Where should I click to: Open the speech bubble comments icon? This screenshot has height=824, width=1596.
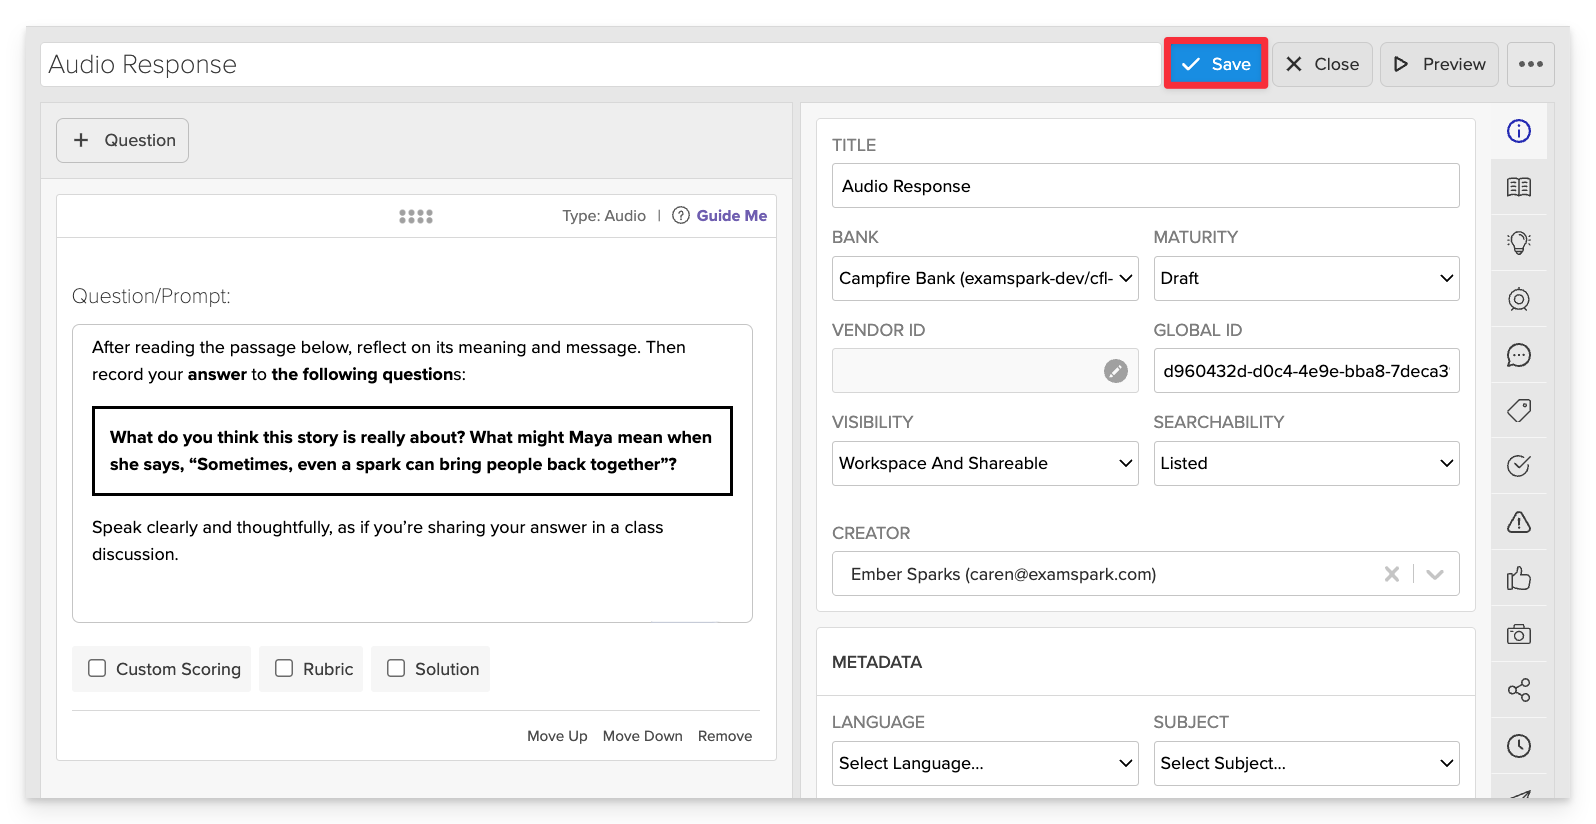point(1518,355)
